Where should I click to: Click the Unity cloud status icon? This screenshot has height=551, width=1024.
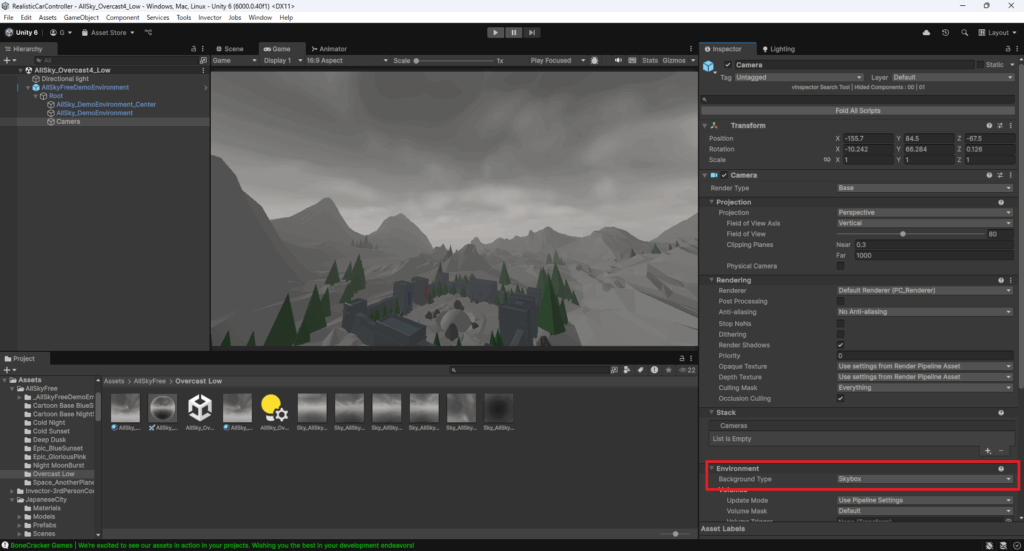point(926,33)
